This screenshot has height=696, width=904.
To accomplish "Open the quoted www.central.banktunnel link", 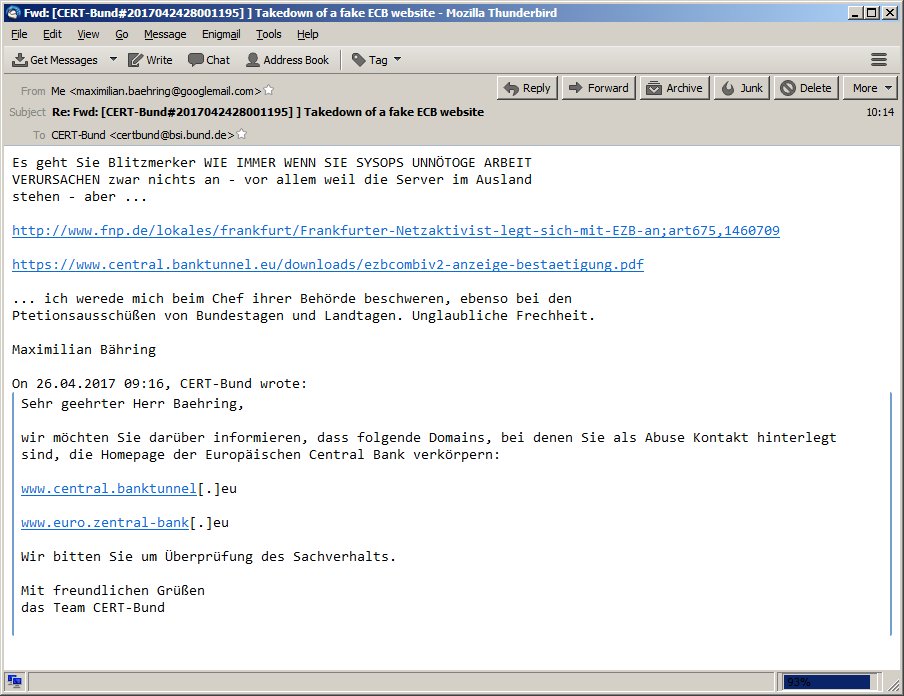I will (x=109, y=488).
